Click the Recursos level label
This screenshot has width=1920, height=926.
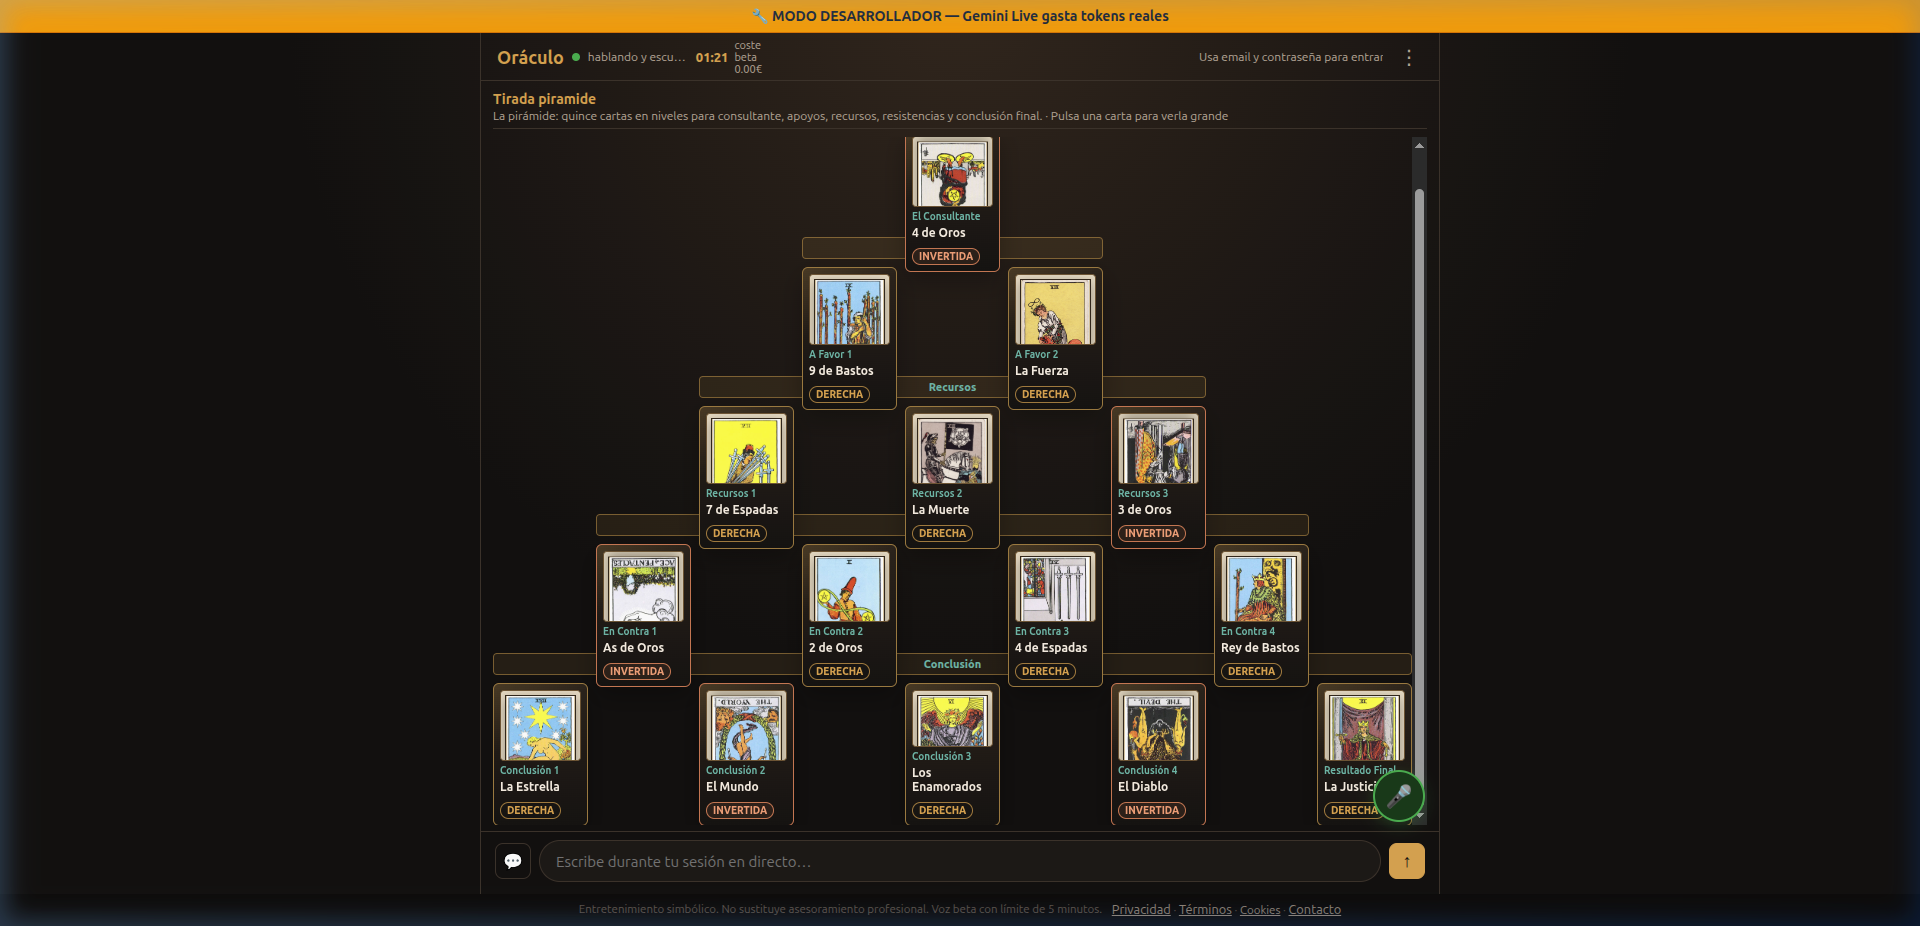coord(952,388)
